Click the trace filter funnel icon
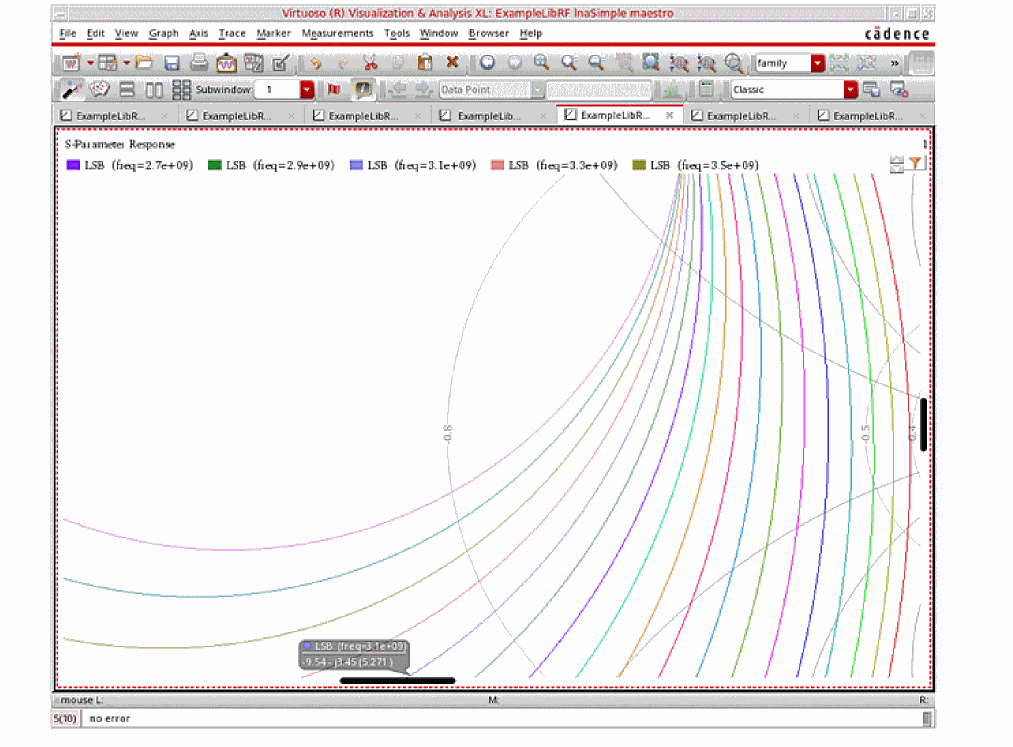This screenshot has height=747, width=1013. coord(916,163)
